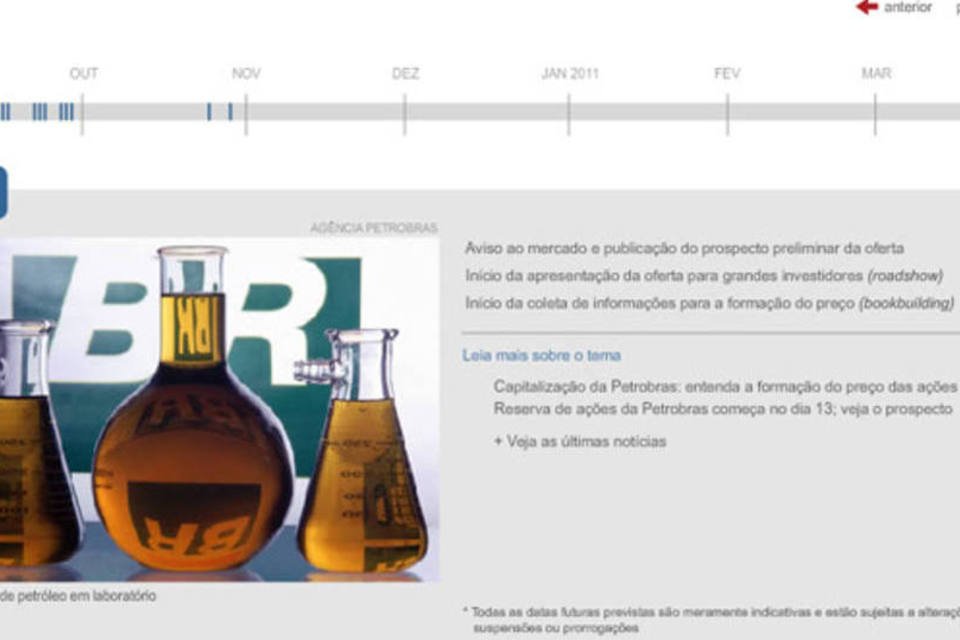
Task: Click the first blue event marker in October
Action: [x=209, y=111]
